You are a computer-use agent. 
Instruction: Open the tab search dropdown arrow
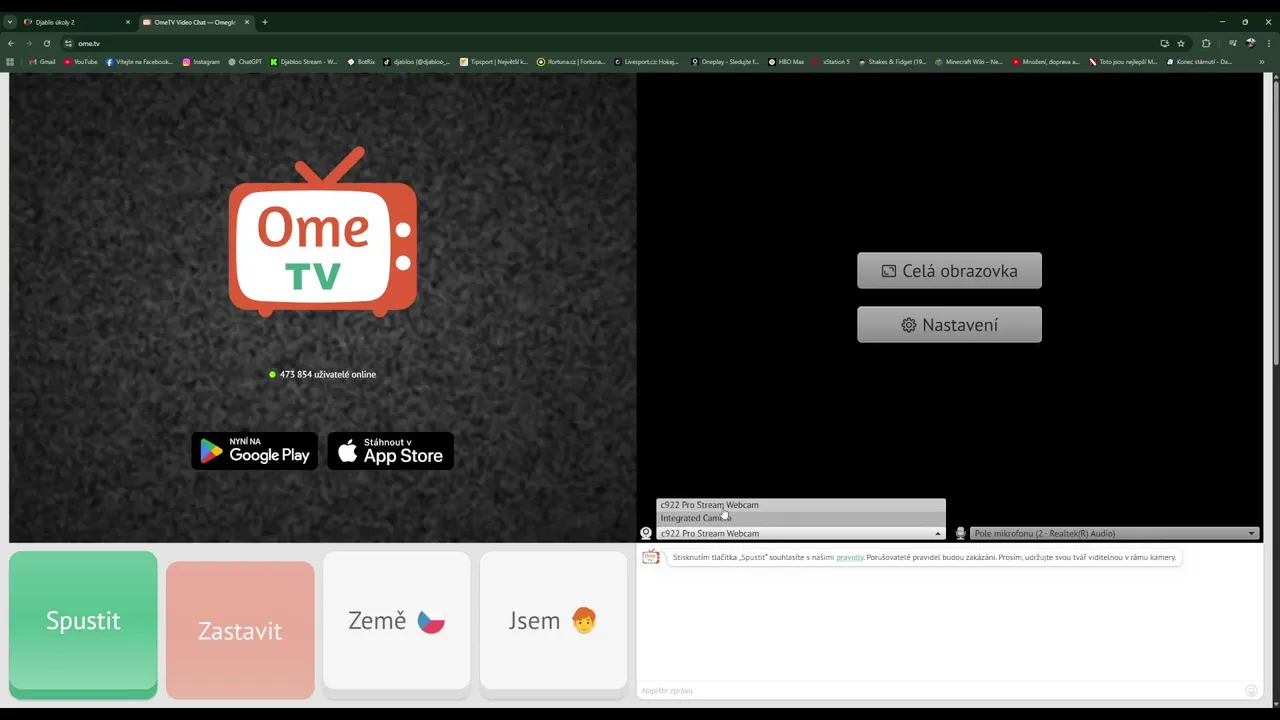click(x=10, y=22)
